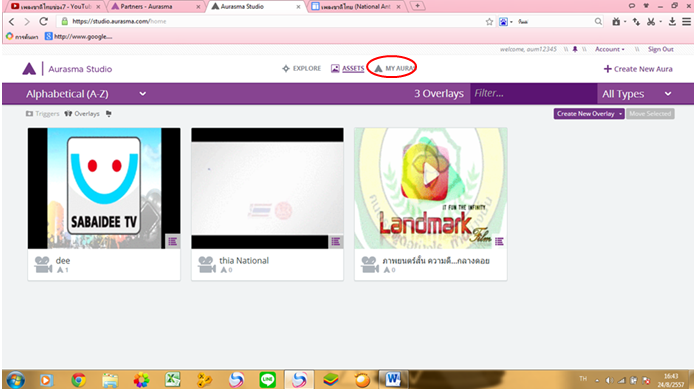Go to My Auras

(394, 69)
